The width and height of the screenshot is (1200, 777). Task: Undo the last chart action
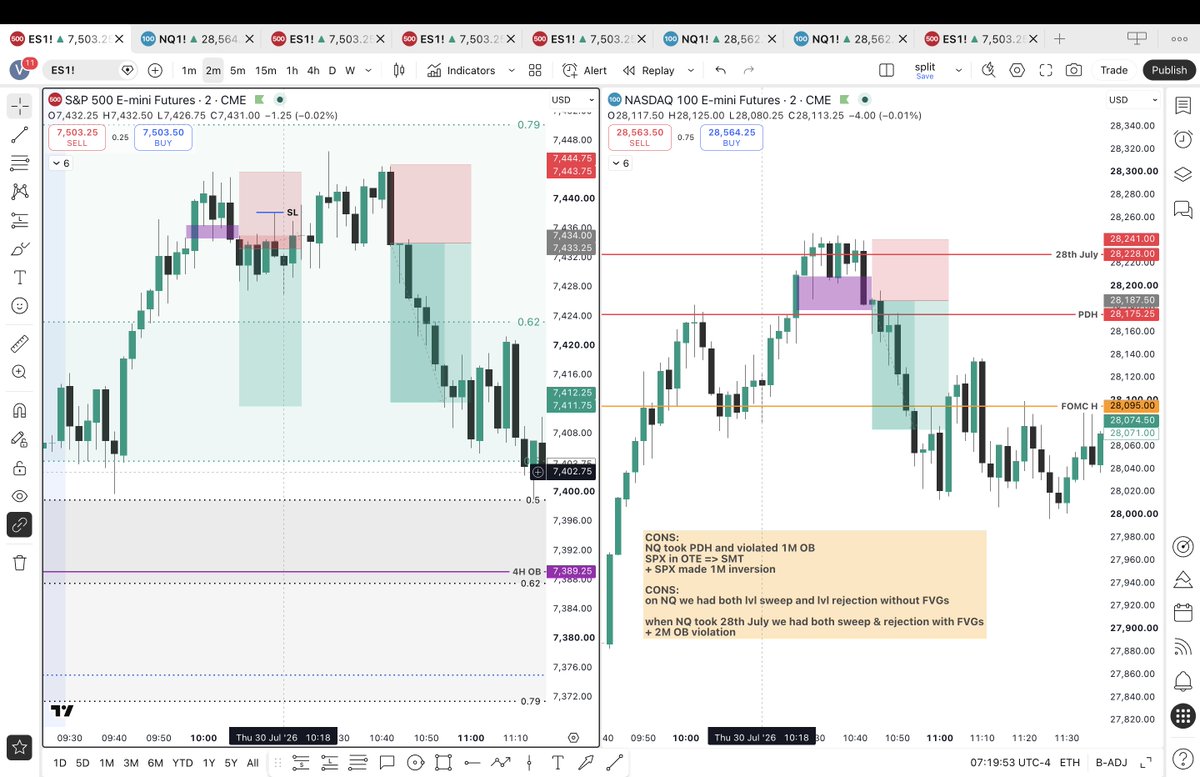[721, 70]
